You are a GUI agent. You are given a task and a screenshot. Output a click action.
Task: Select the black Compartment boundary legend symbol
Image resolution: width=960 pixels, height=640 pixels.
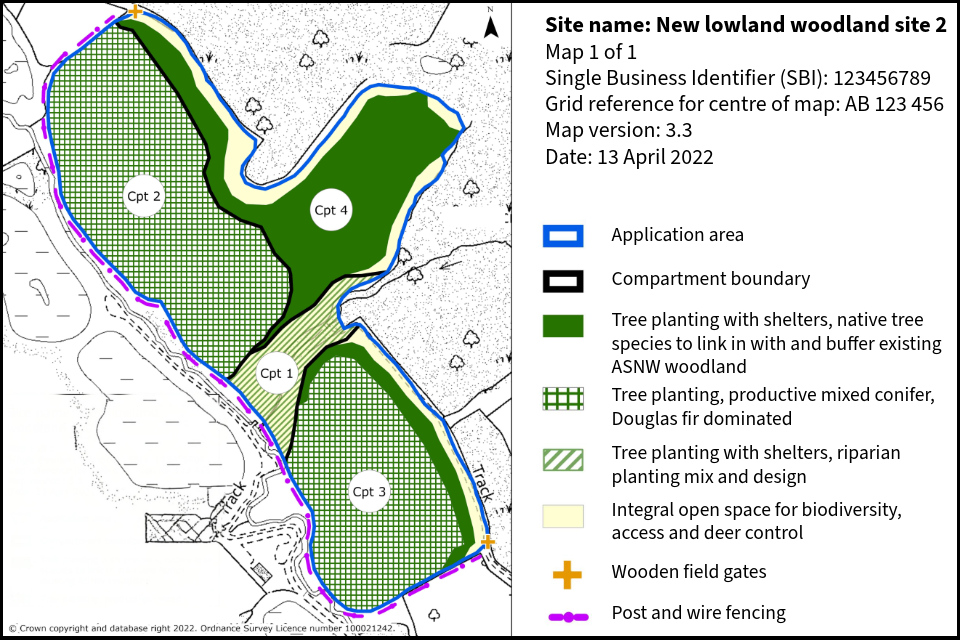[x=563, y=280]
